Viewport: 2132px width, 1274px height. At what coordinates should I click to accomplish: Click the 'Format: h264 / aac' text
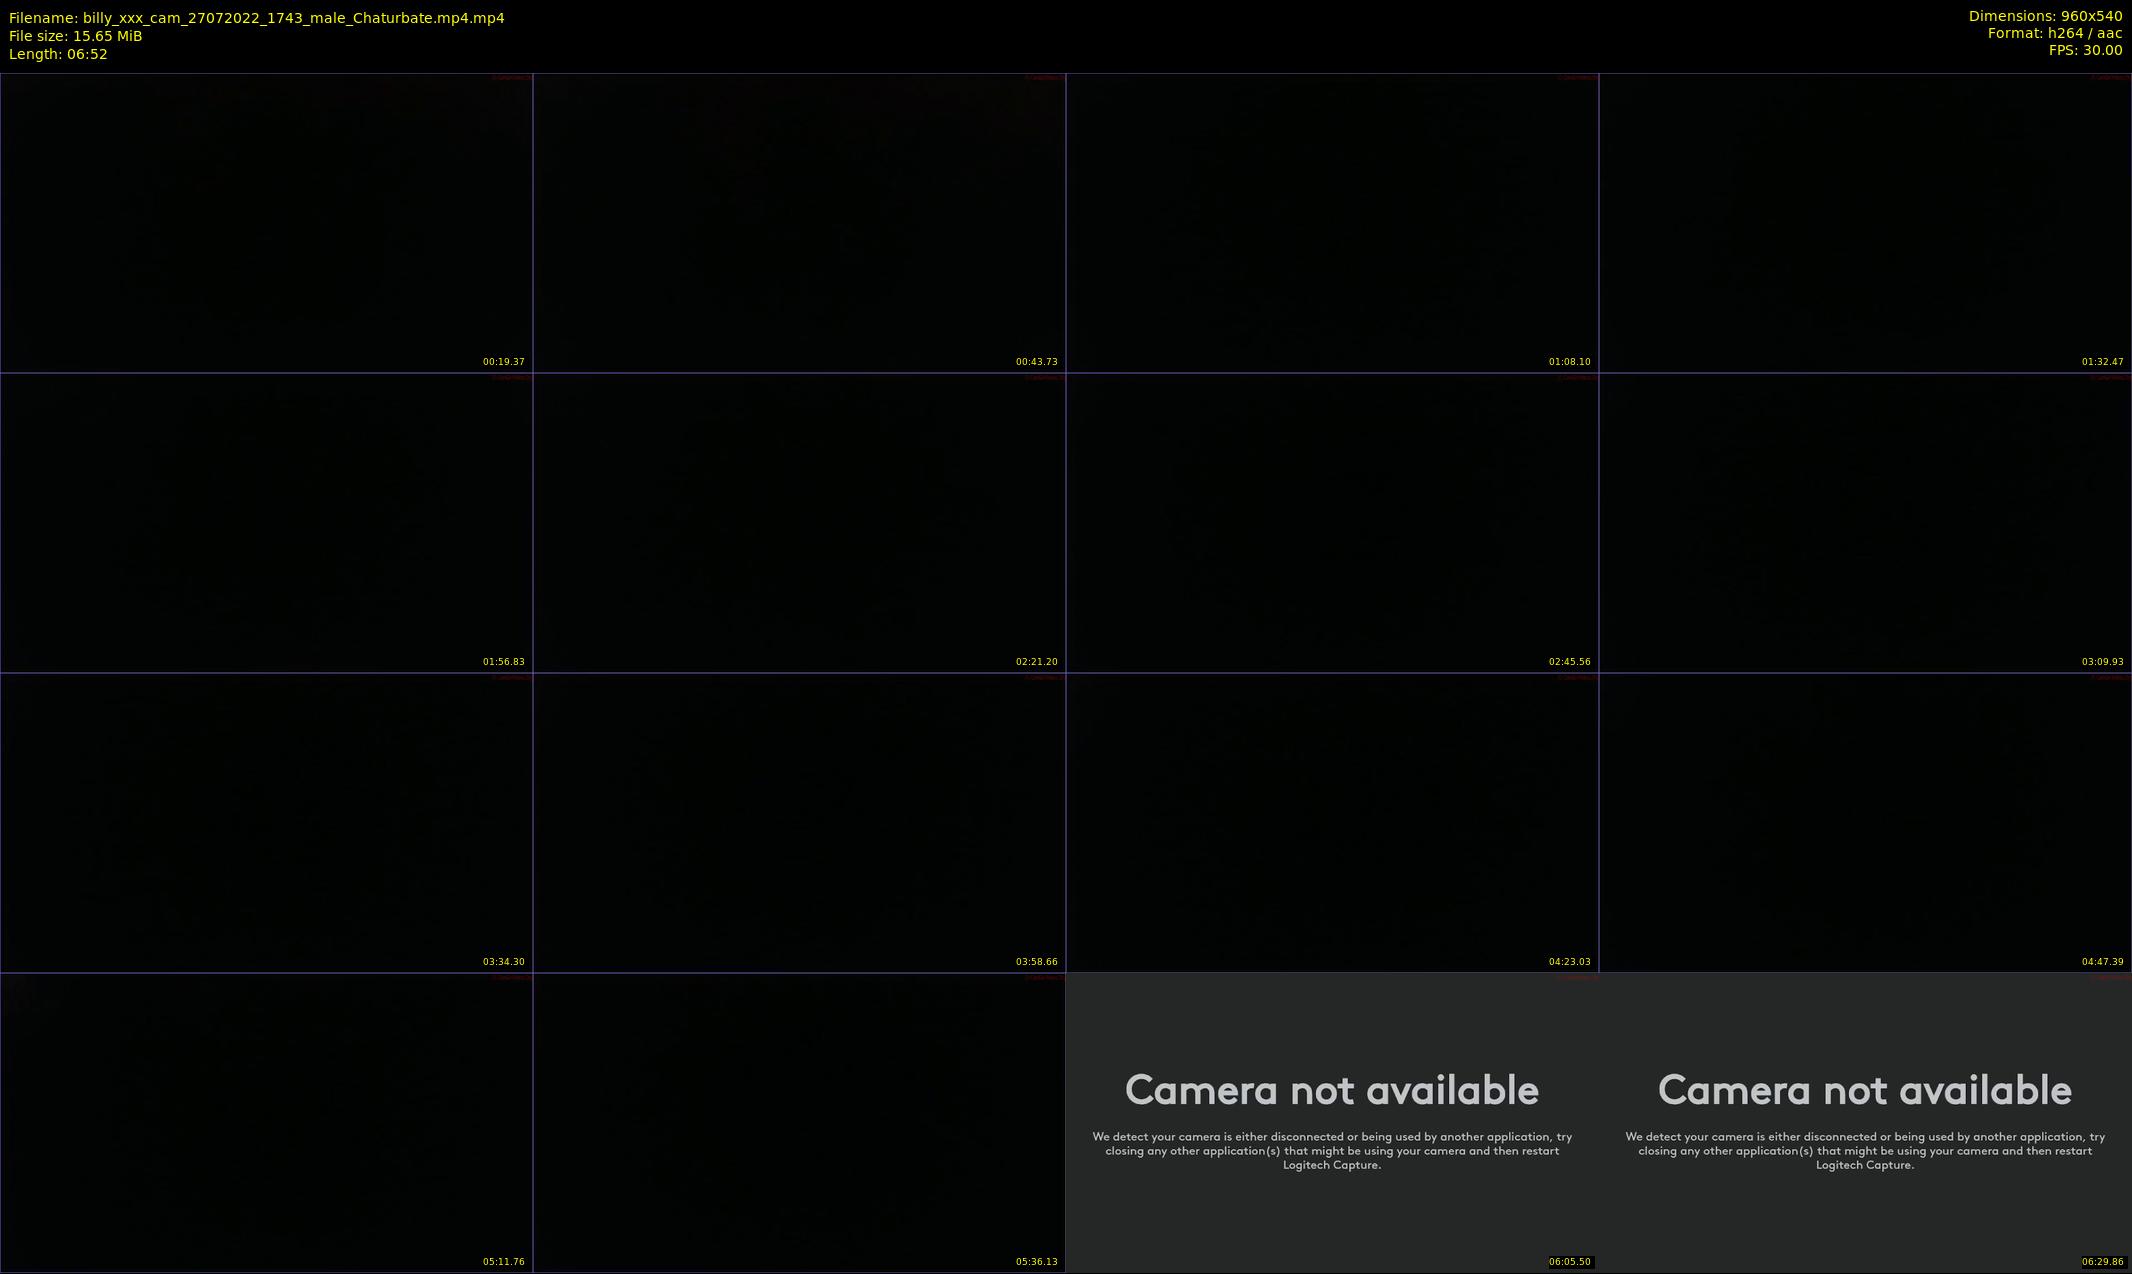(x=2054, y=33)
